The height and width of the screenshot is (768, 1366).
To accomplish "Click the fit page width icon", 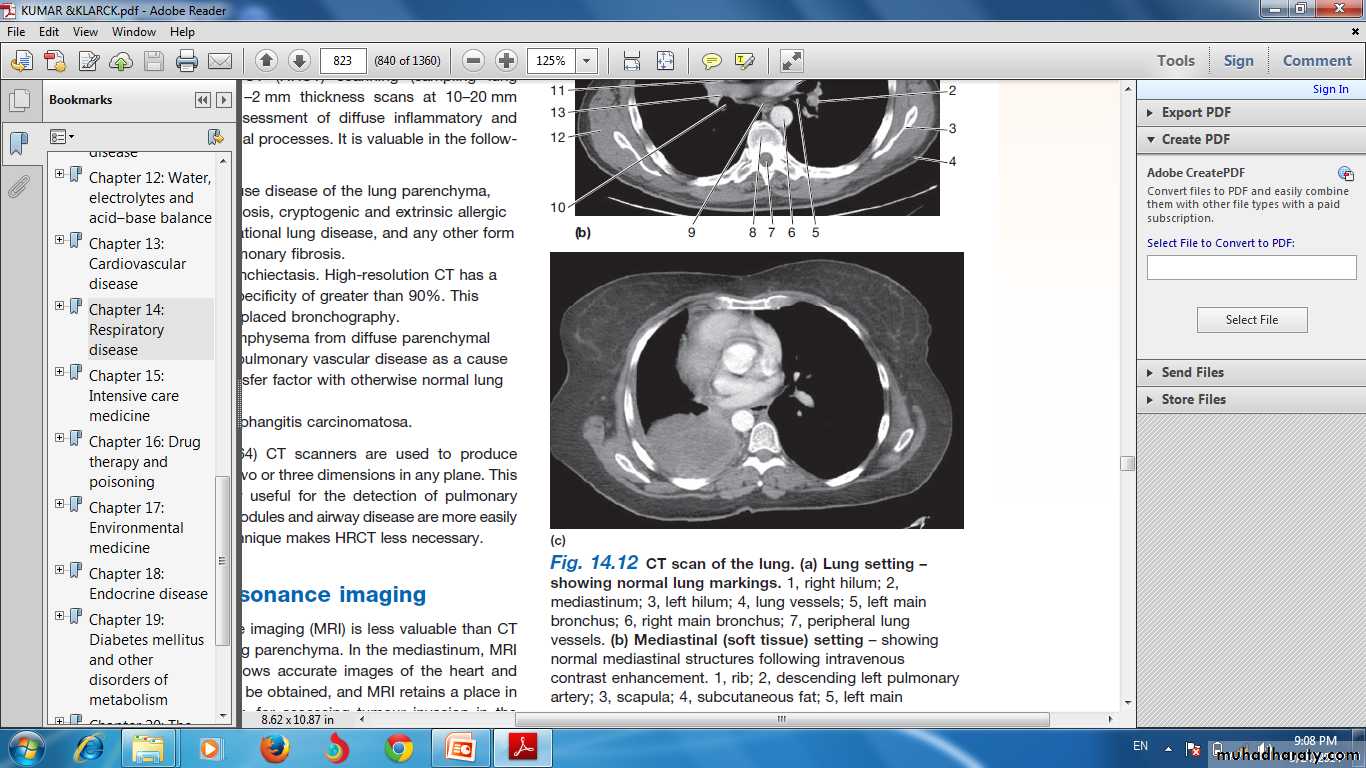I will pos(631,61).
